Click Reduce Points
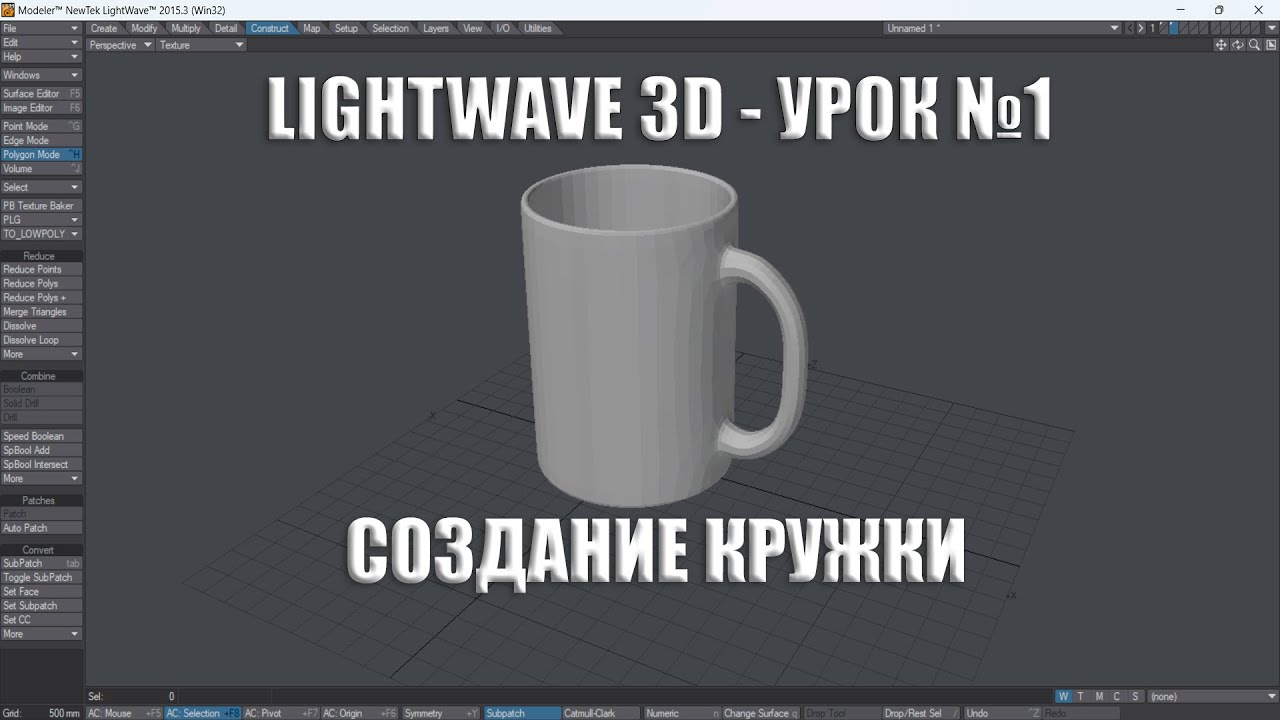This screenshot has height=720, width=1280. (x=41, y=269)
